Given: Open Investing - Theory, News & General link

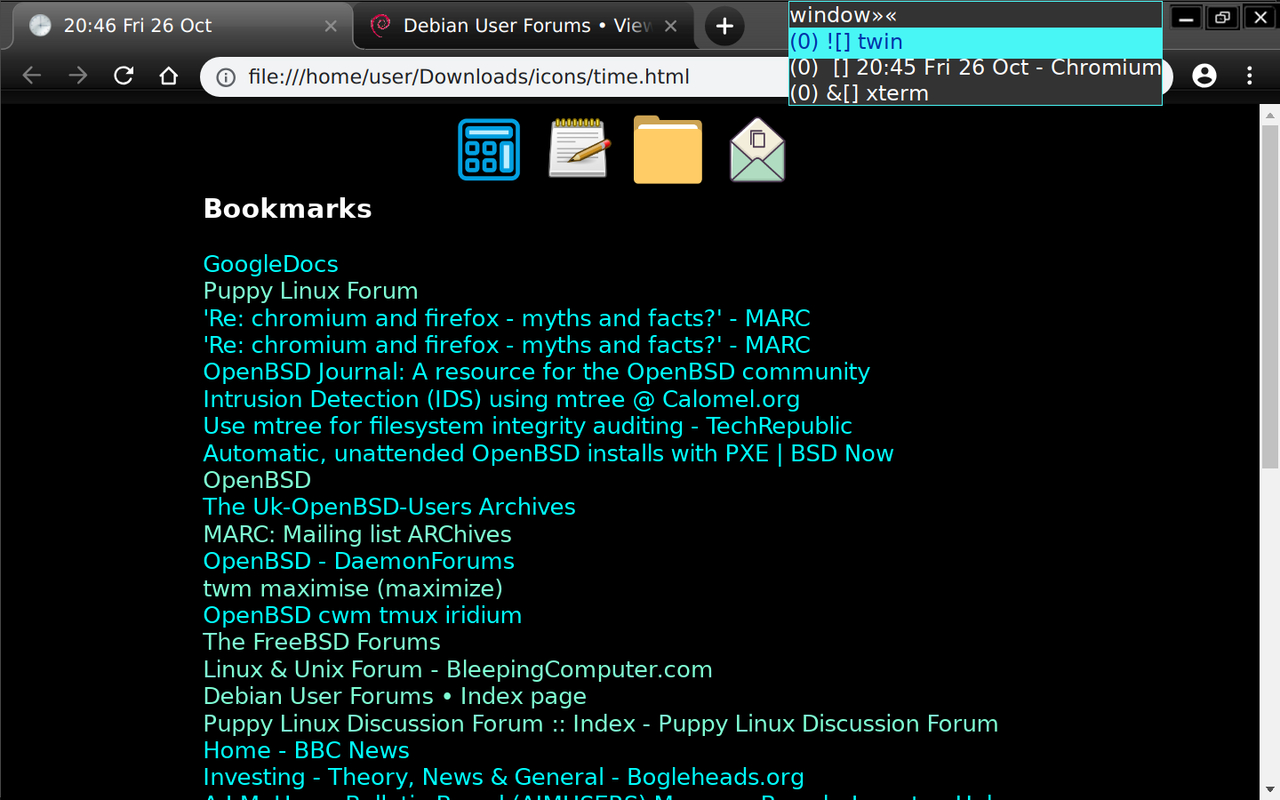Looking at the screenshot, I should pyautogui.click(x=504, y=777).
